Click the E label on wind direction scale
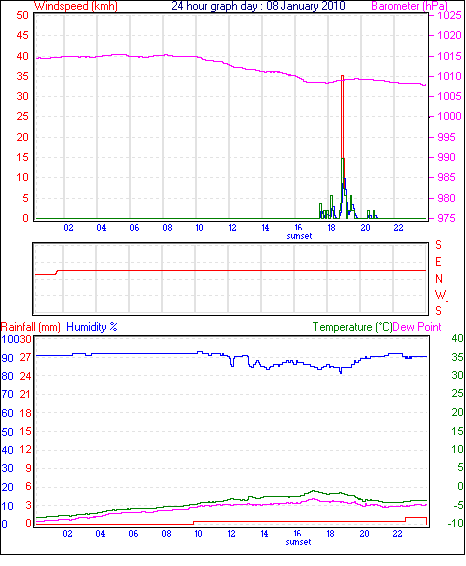Viewport: 466px width, 566px height. click(x=438, y=262)
